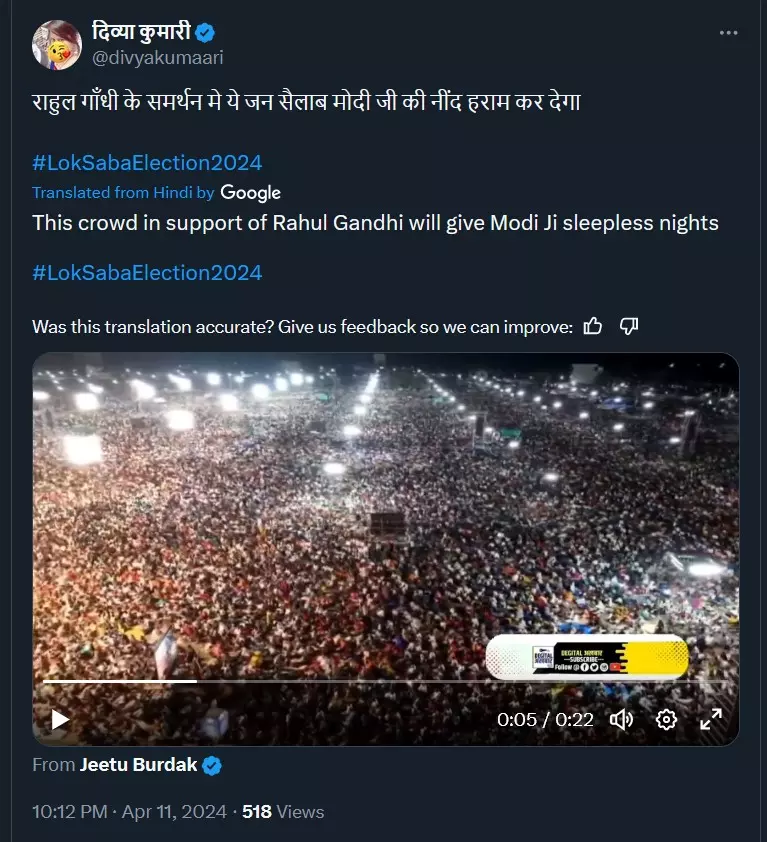Open the video settings gear
This screenshot has height=842, width=767.
pos(666,719)
